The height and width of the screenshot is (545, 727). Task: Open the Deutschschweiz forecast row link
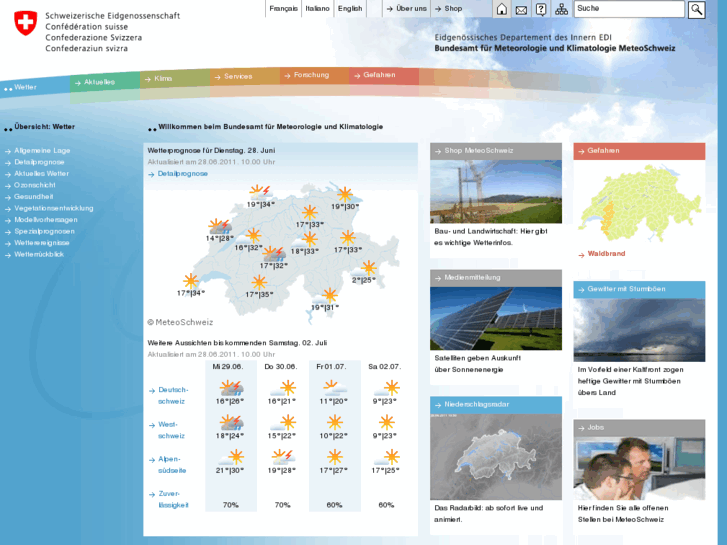173,395
